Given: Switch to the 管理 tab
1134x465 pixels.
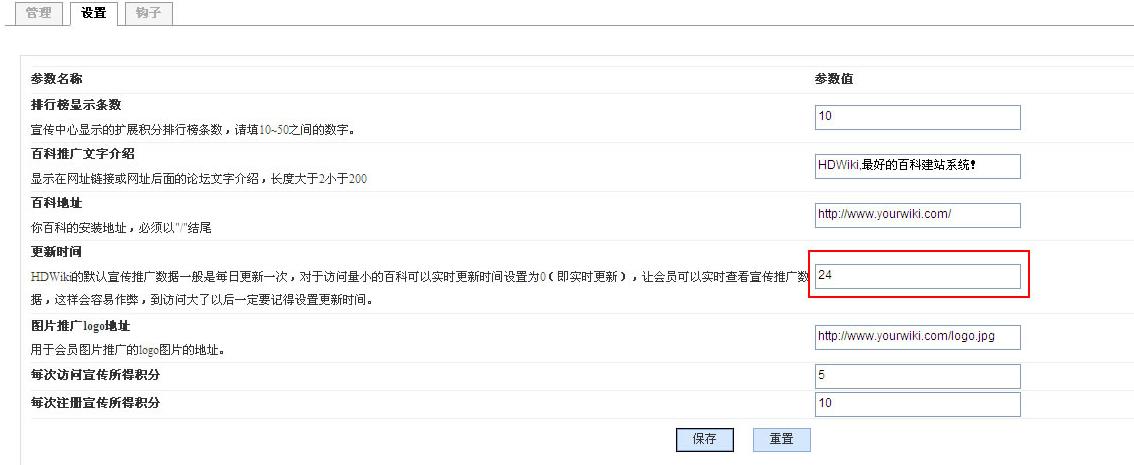Looking at the screenshot, I should click(38, 13).
